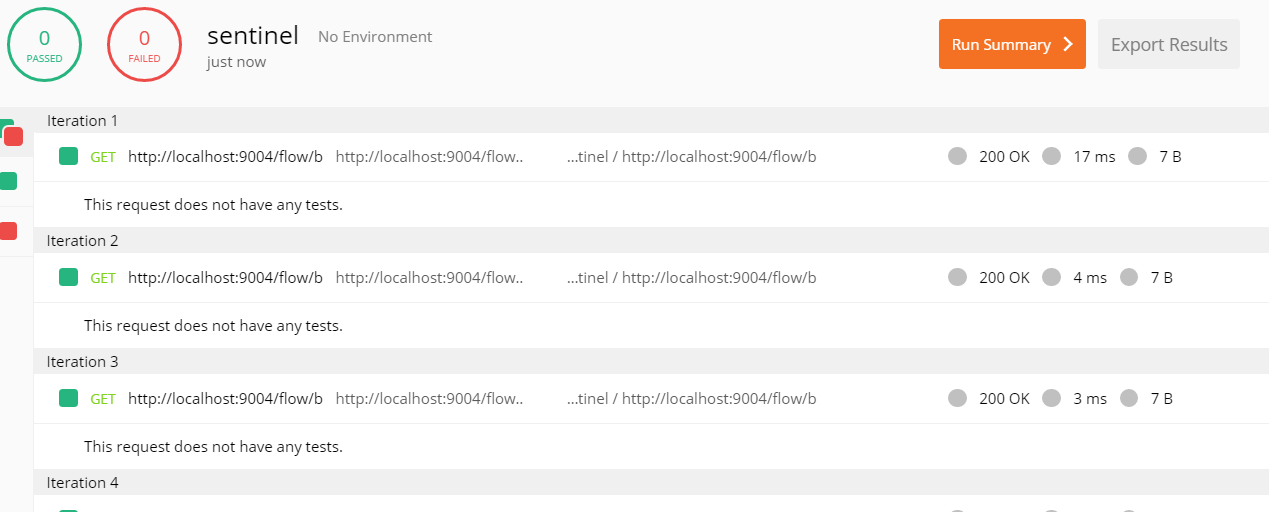Select lower red filter square in left sidebar
Image resolution: width=1269 pixels, height=512 pixels.
tap(8, 231)
